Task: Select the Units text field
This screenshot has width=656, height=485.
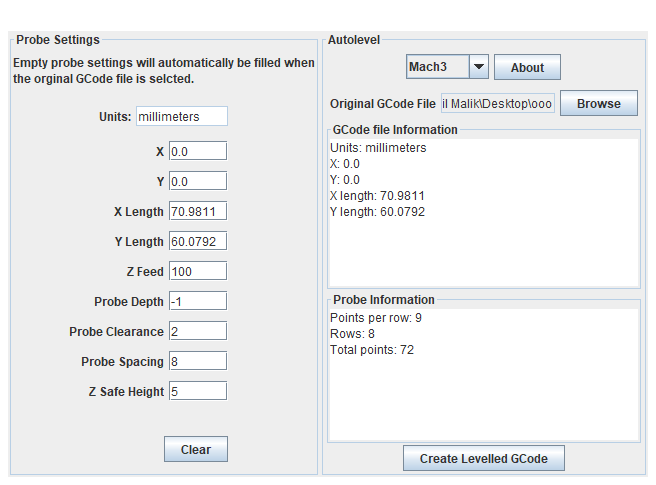Action: tap(181, 116)
